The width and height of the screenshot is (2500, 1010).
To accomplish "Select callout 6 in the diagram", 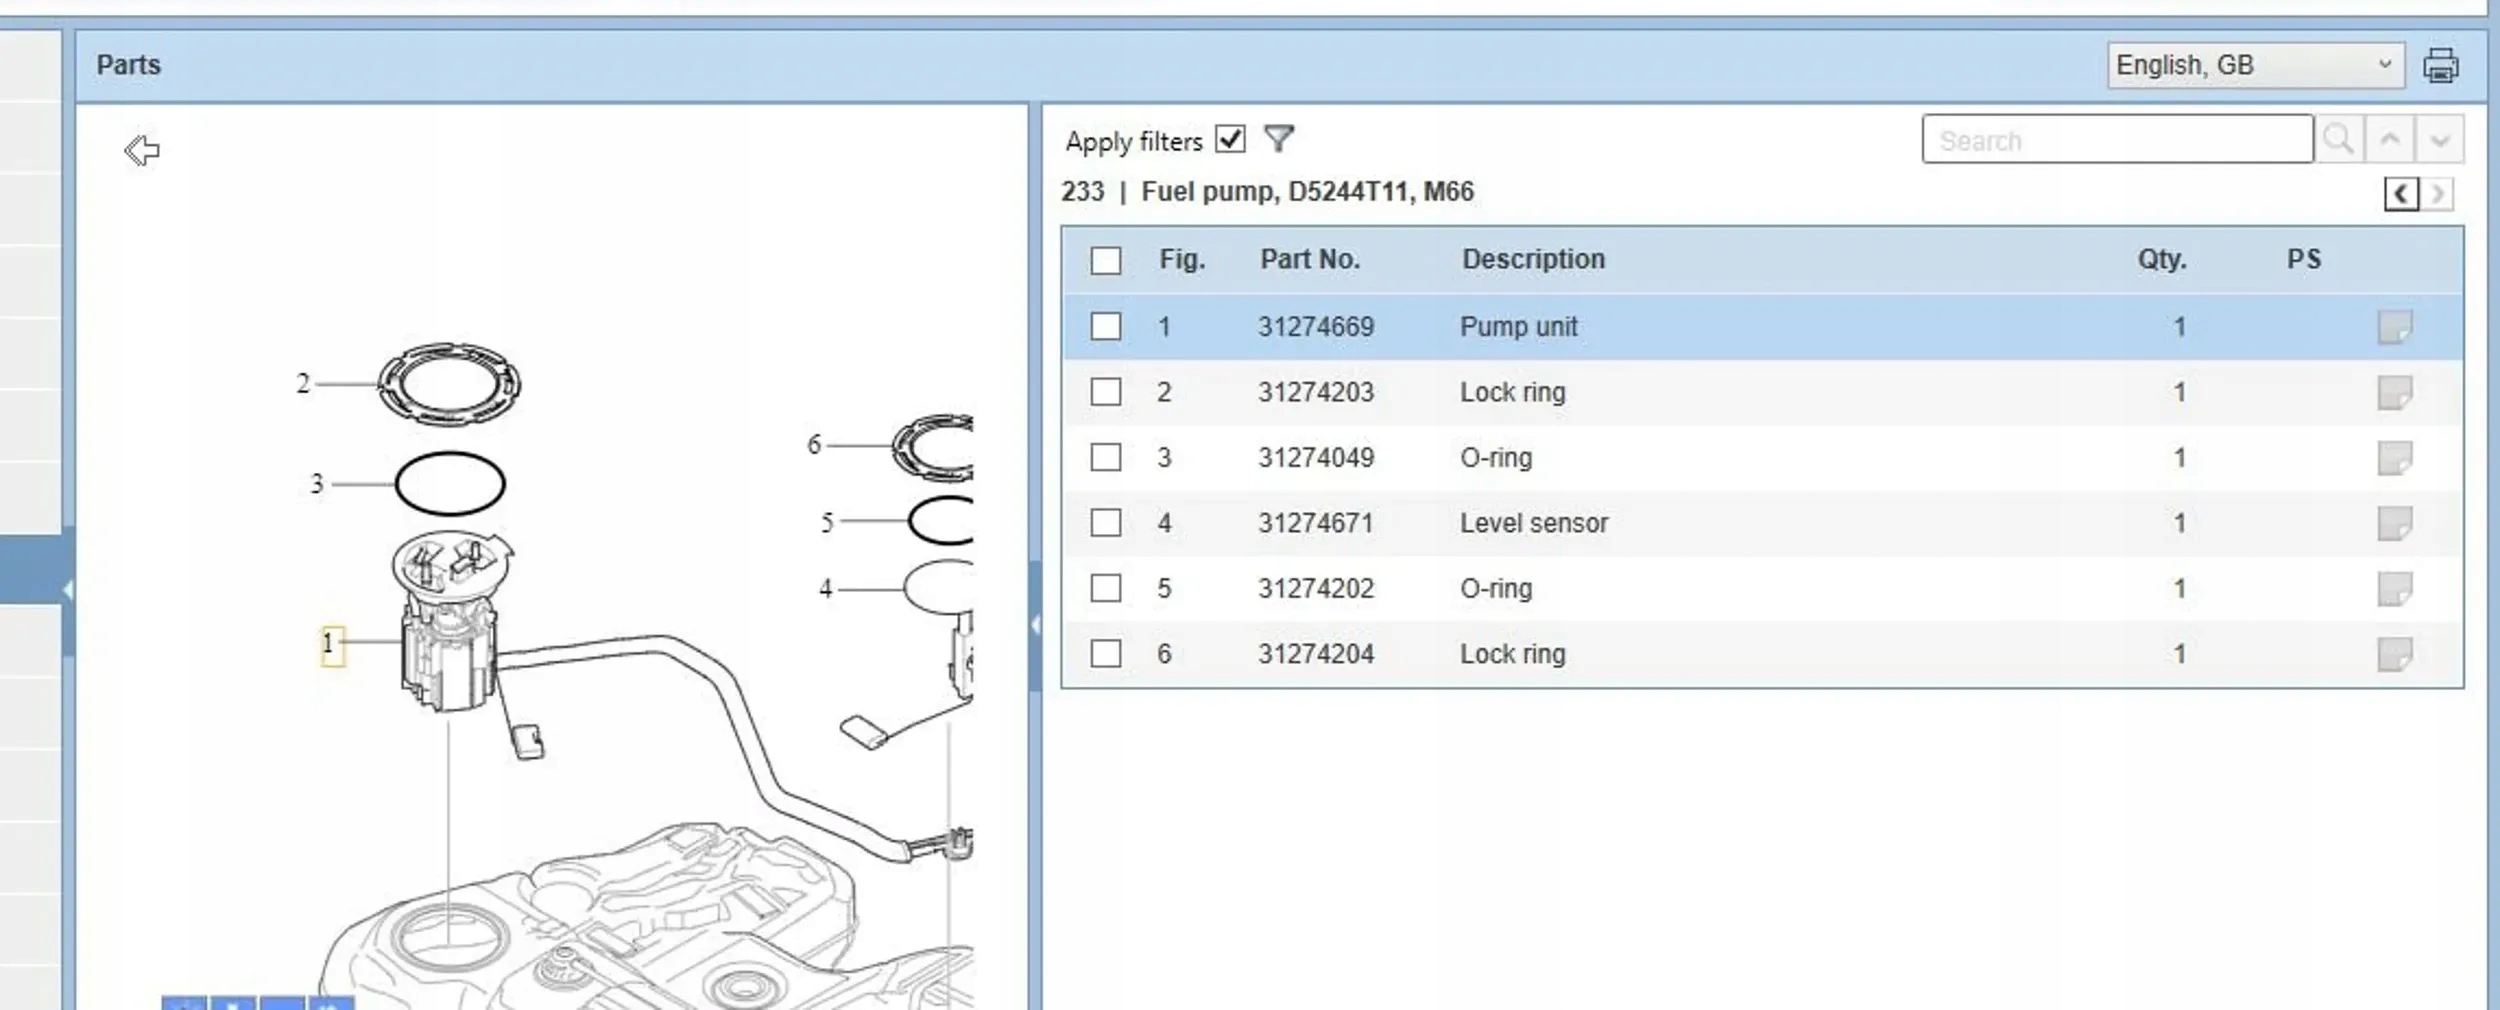I will [x=814, y=444].
